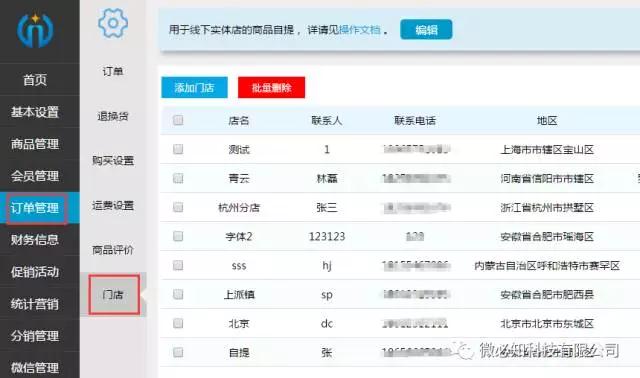This screenshot has width=640, height=378.
Task: Click region 河南省信阳市市辖区
Action: 547,179
